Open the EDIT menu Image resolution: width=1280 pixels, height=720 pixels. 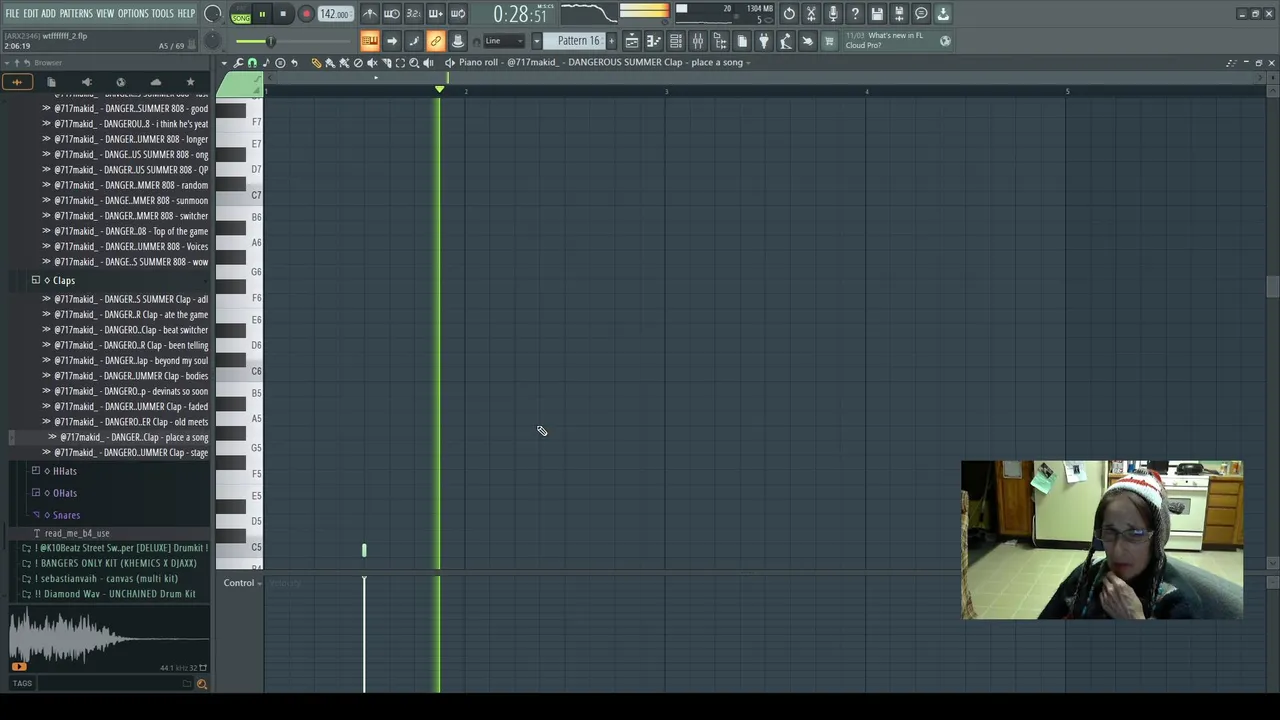coord(30,14)
